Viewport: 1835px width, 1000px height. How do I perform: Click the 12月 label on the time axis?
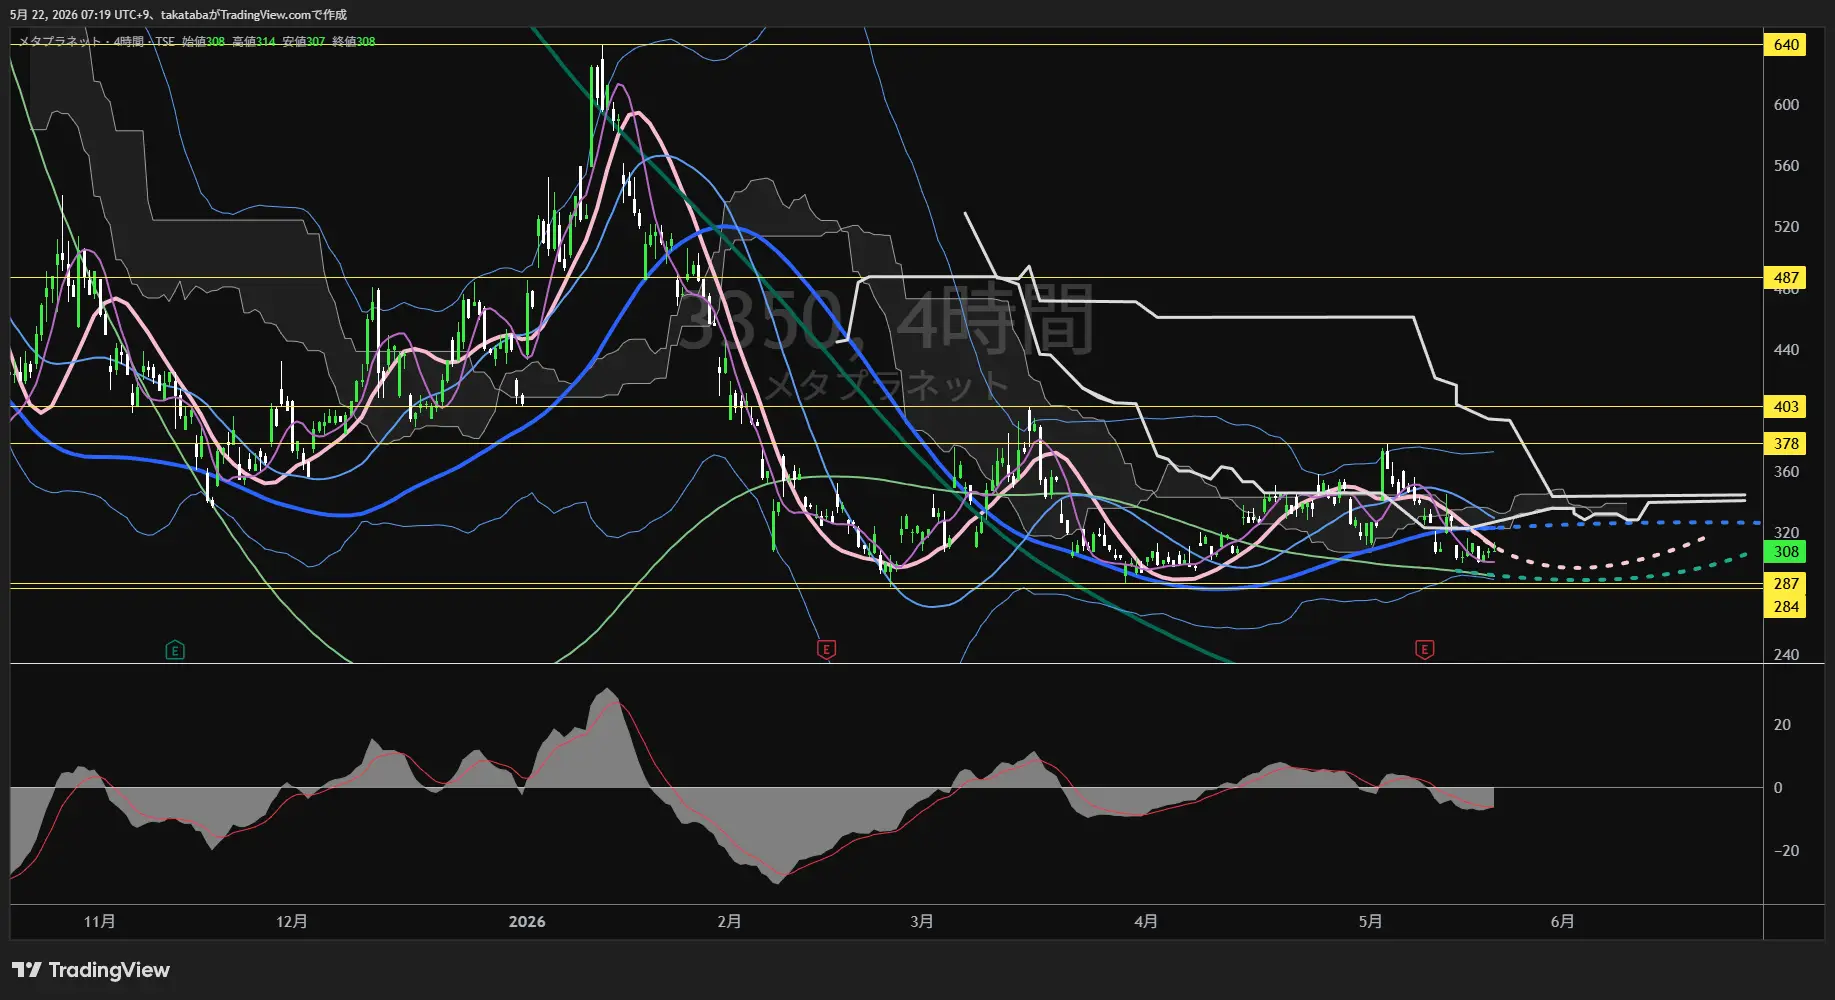(x=292, y=921)
